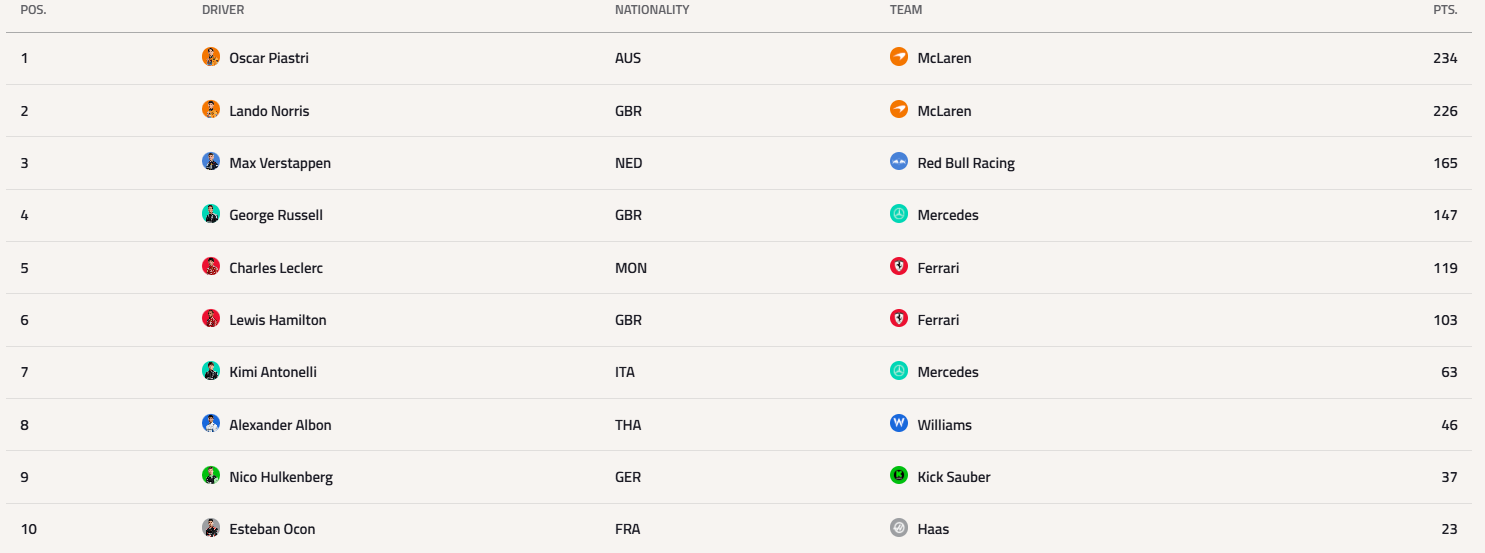Open George Russell driver profile link
The image size is (1485, 553).
point(276,215)
